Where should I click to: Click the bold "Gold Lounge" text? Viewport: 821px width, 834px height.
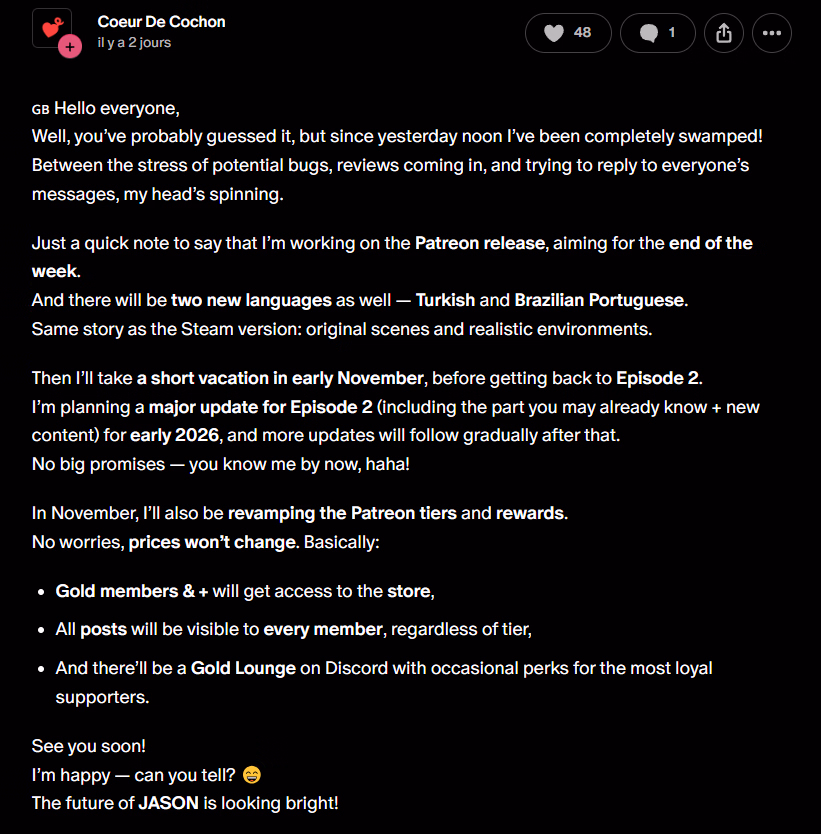(x=243, y=667)
